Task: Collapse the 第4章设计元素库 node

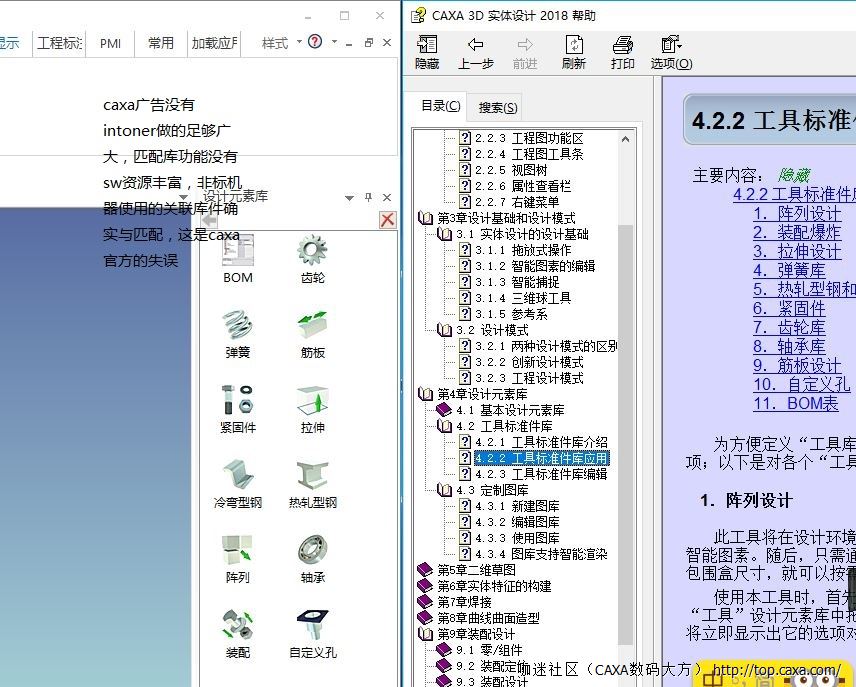Action: (425, 394)
